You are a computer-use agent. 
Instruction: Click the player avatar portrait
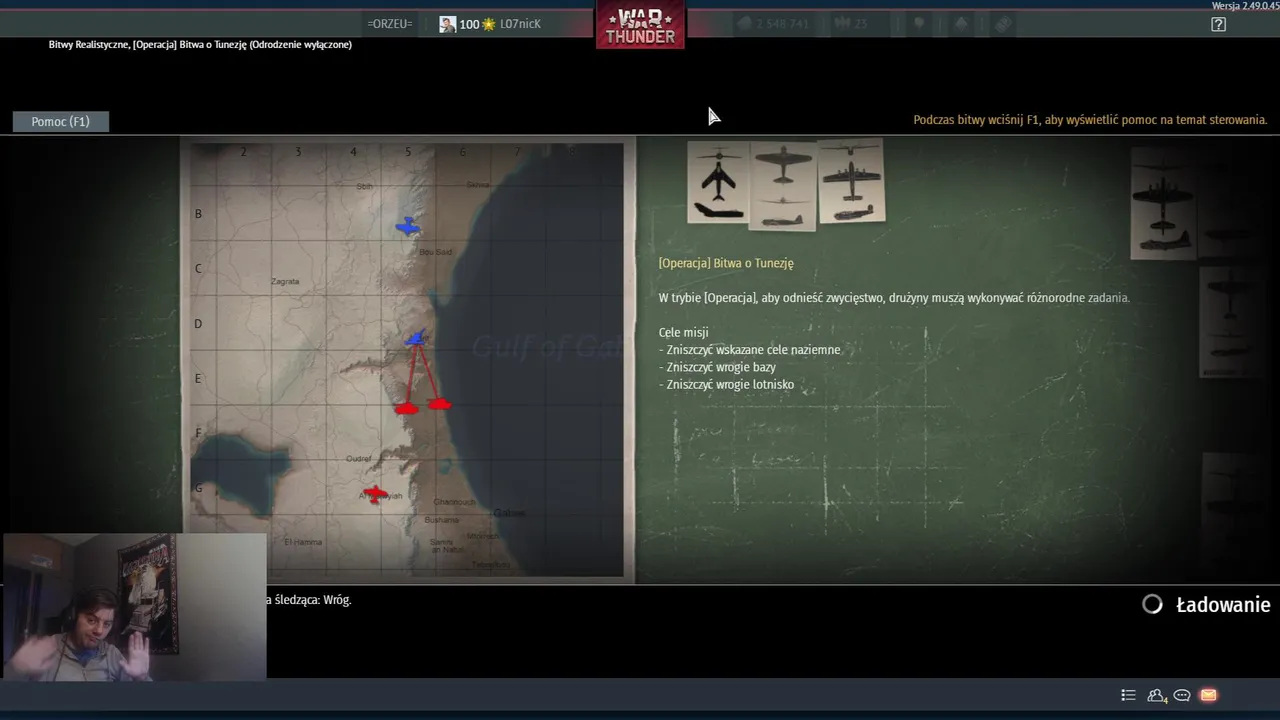pos(448,24)
